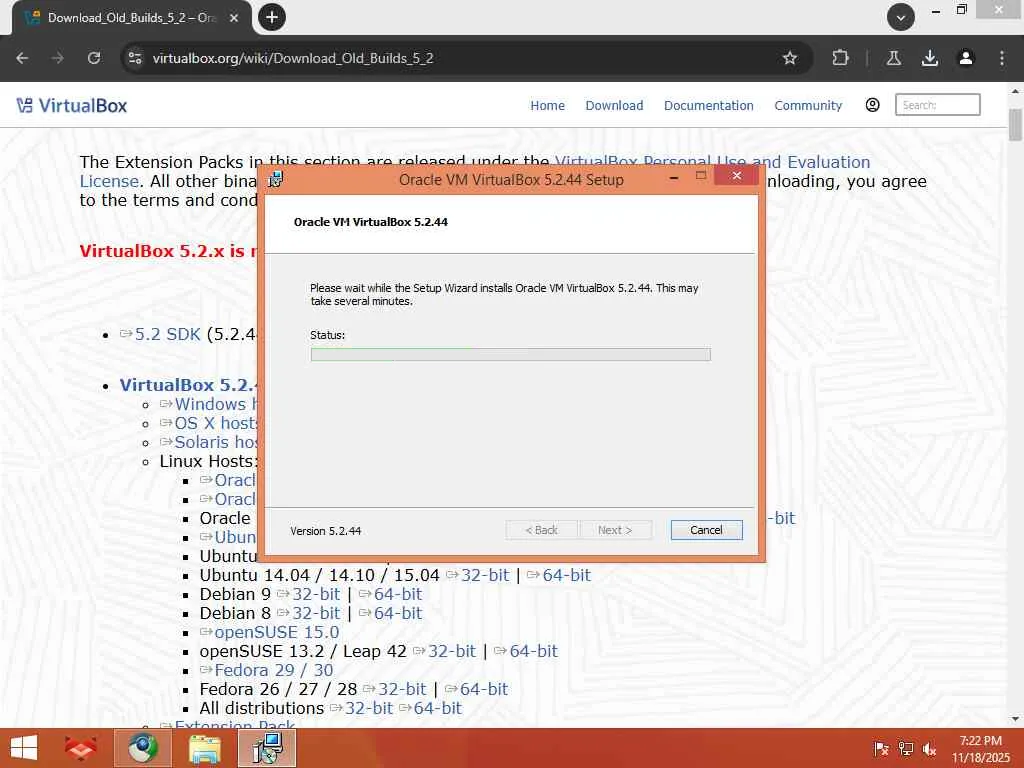Viewport: 1024px width, 768px height.
Task: Go back using the browser back arrow
Action: [22, 58]
